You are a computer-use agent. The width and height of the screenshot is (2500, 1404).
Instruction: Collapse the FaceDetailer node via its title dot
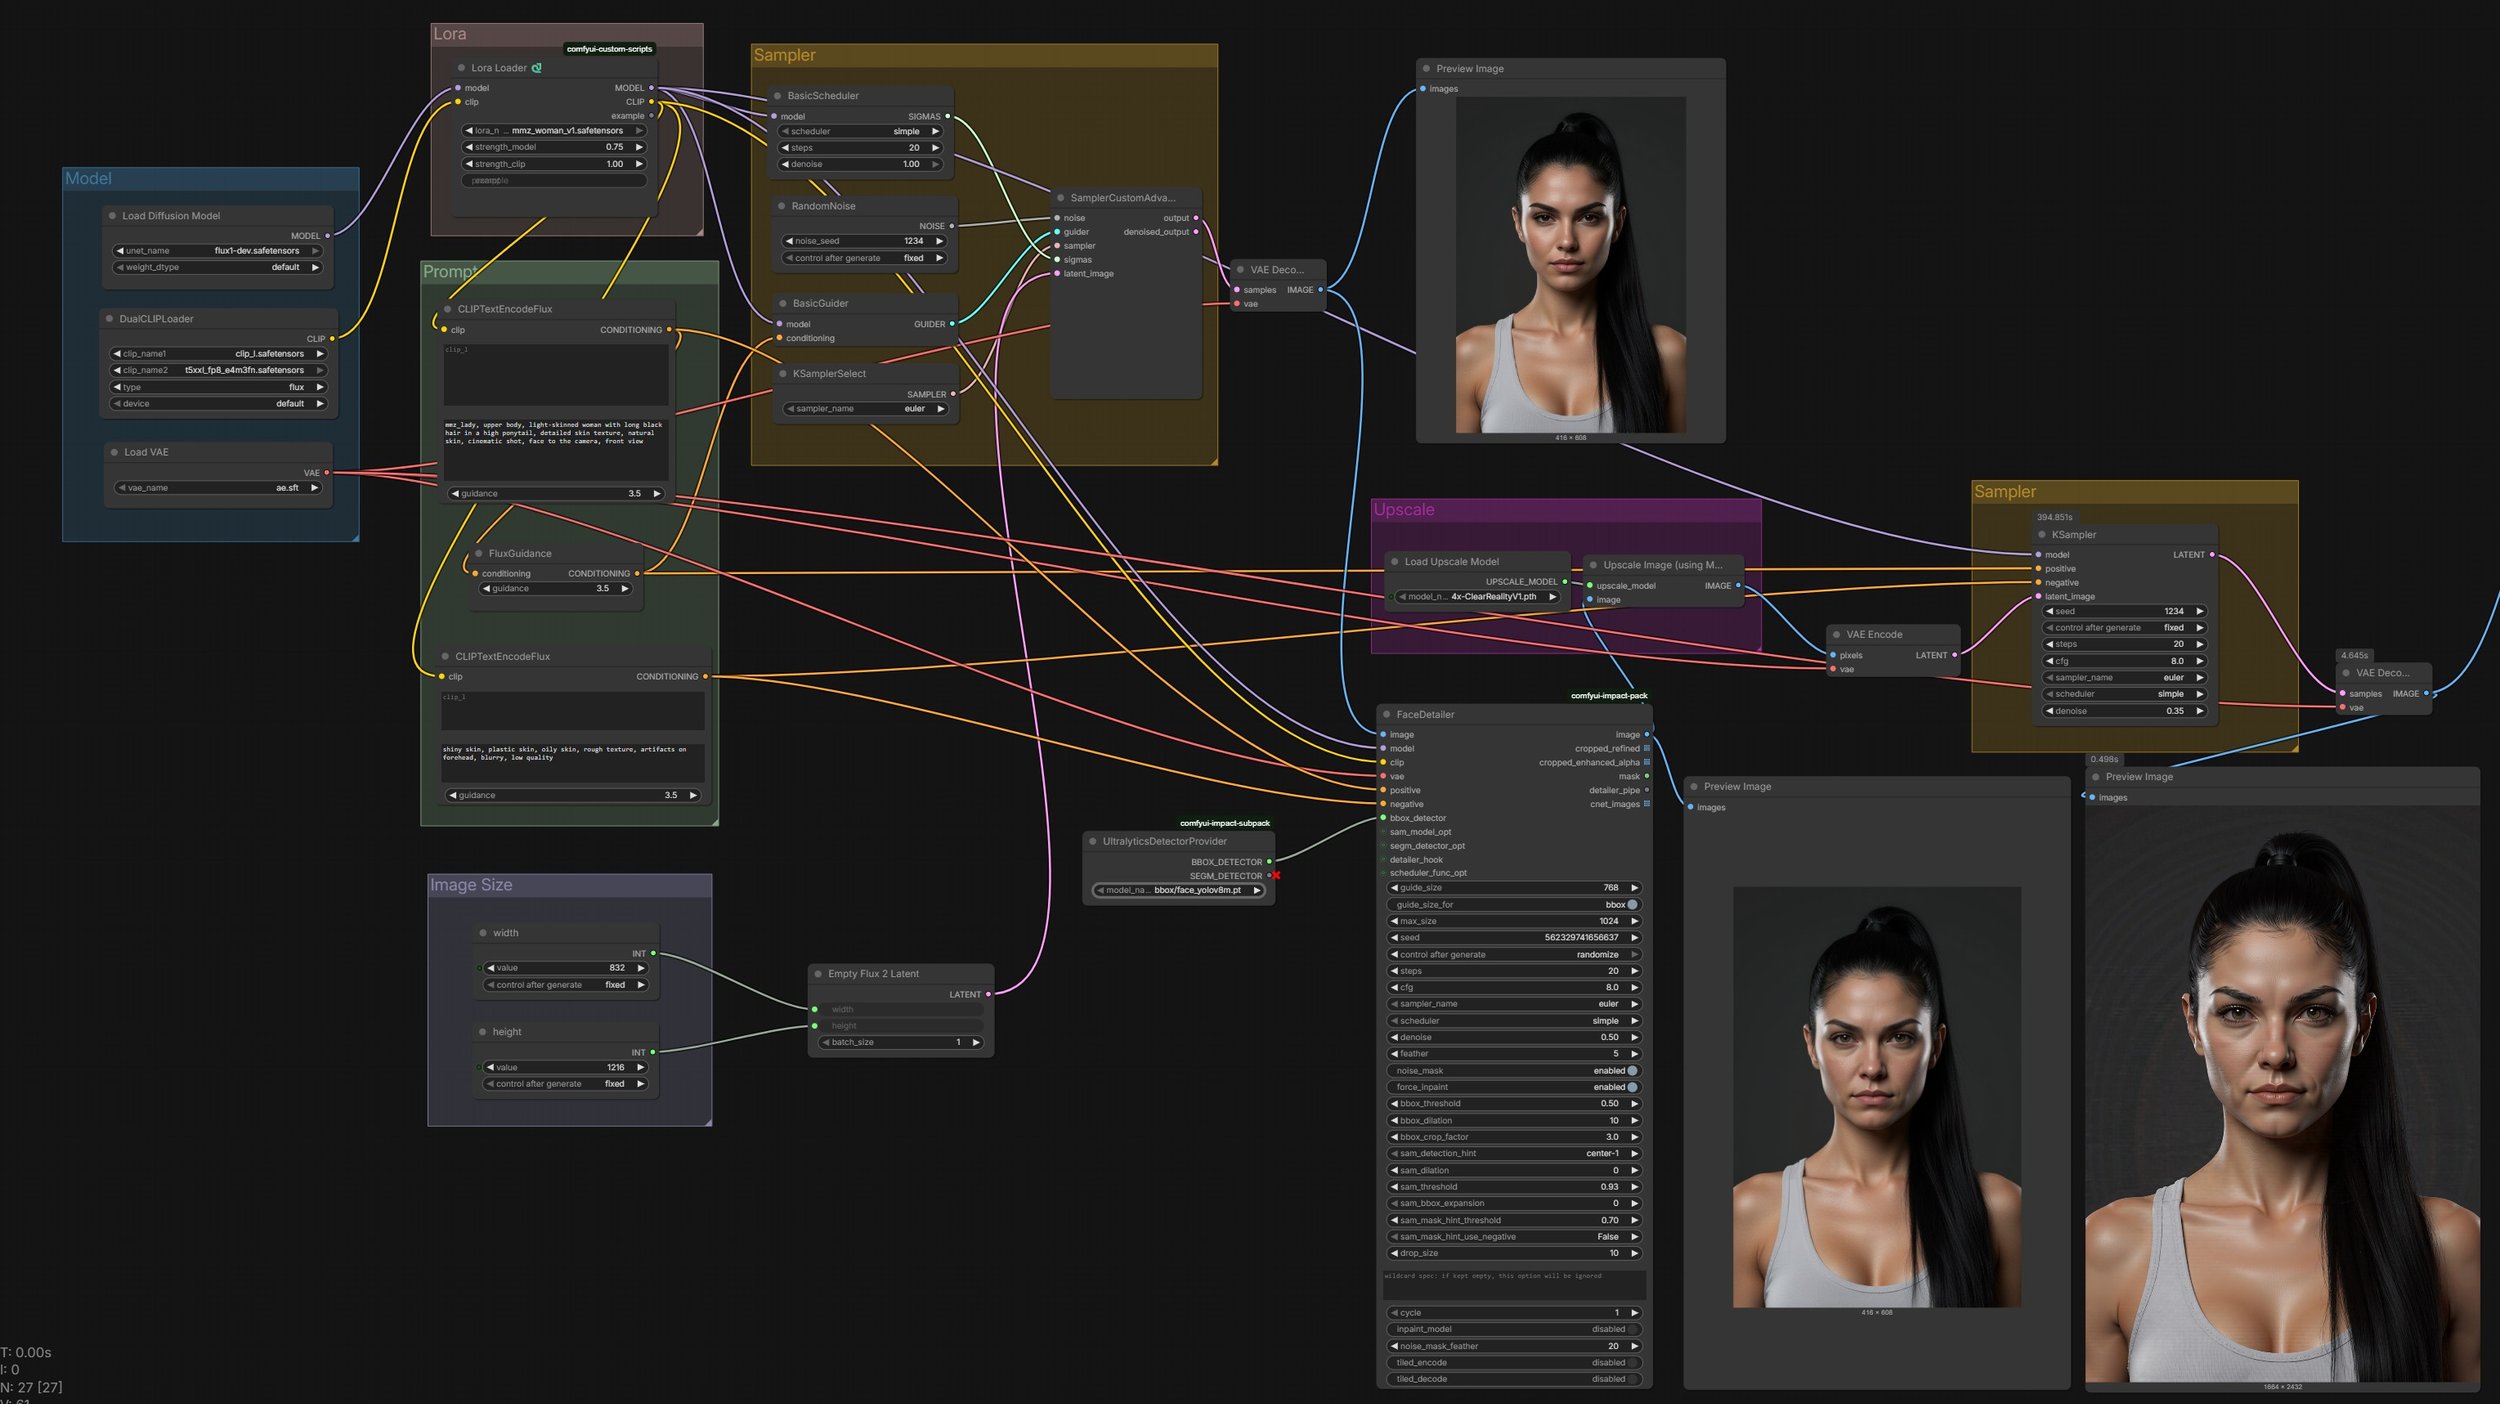click(x=1386, y=715)
